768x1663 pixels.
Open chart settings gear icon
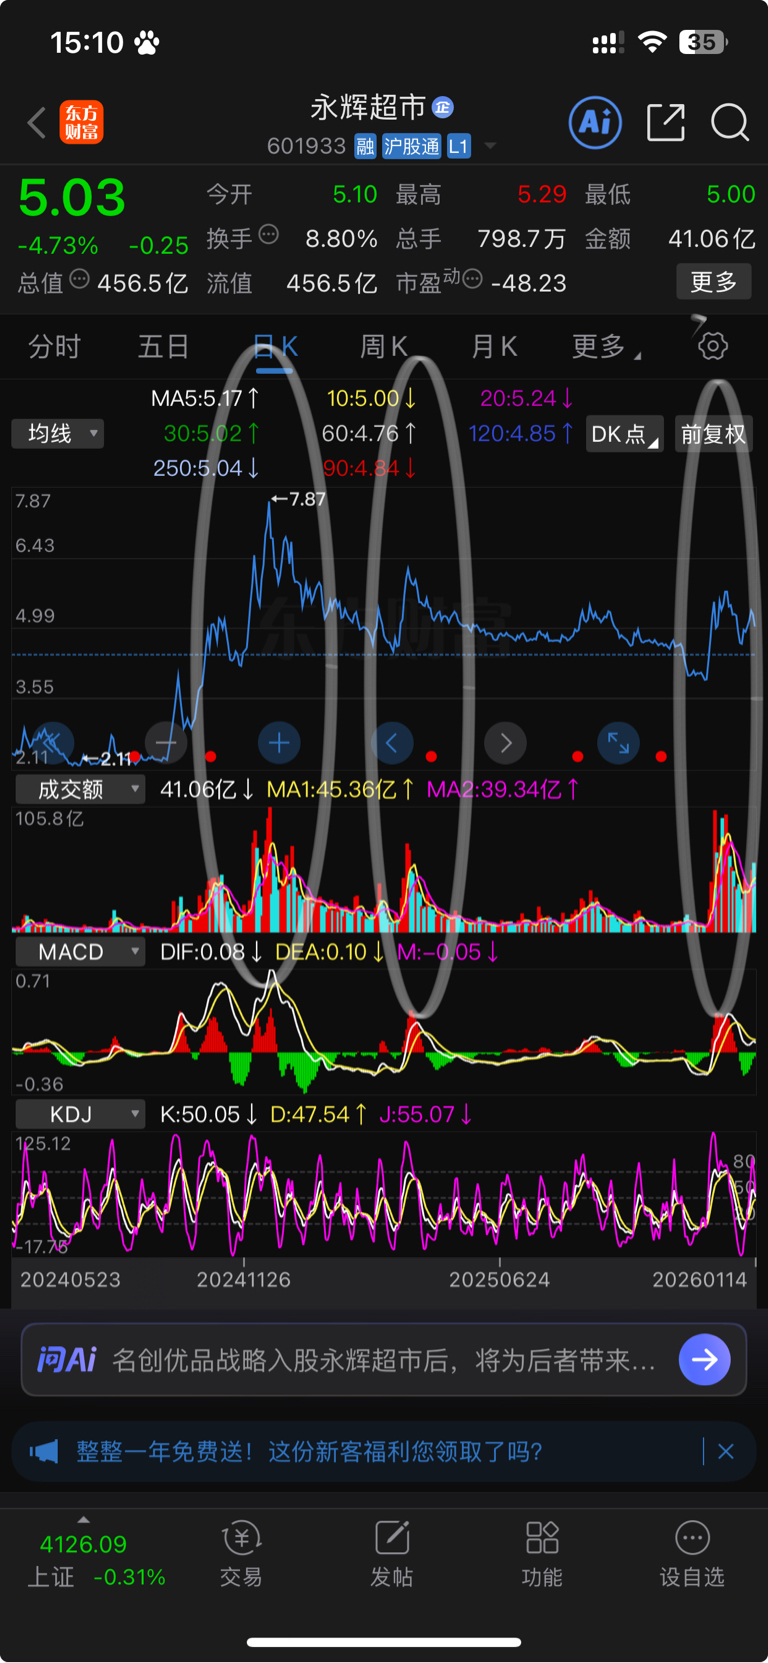713,346
